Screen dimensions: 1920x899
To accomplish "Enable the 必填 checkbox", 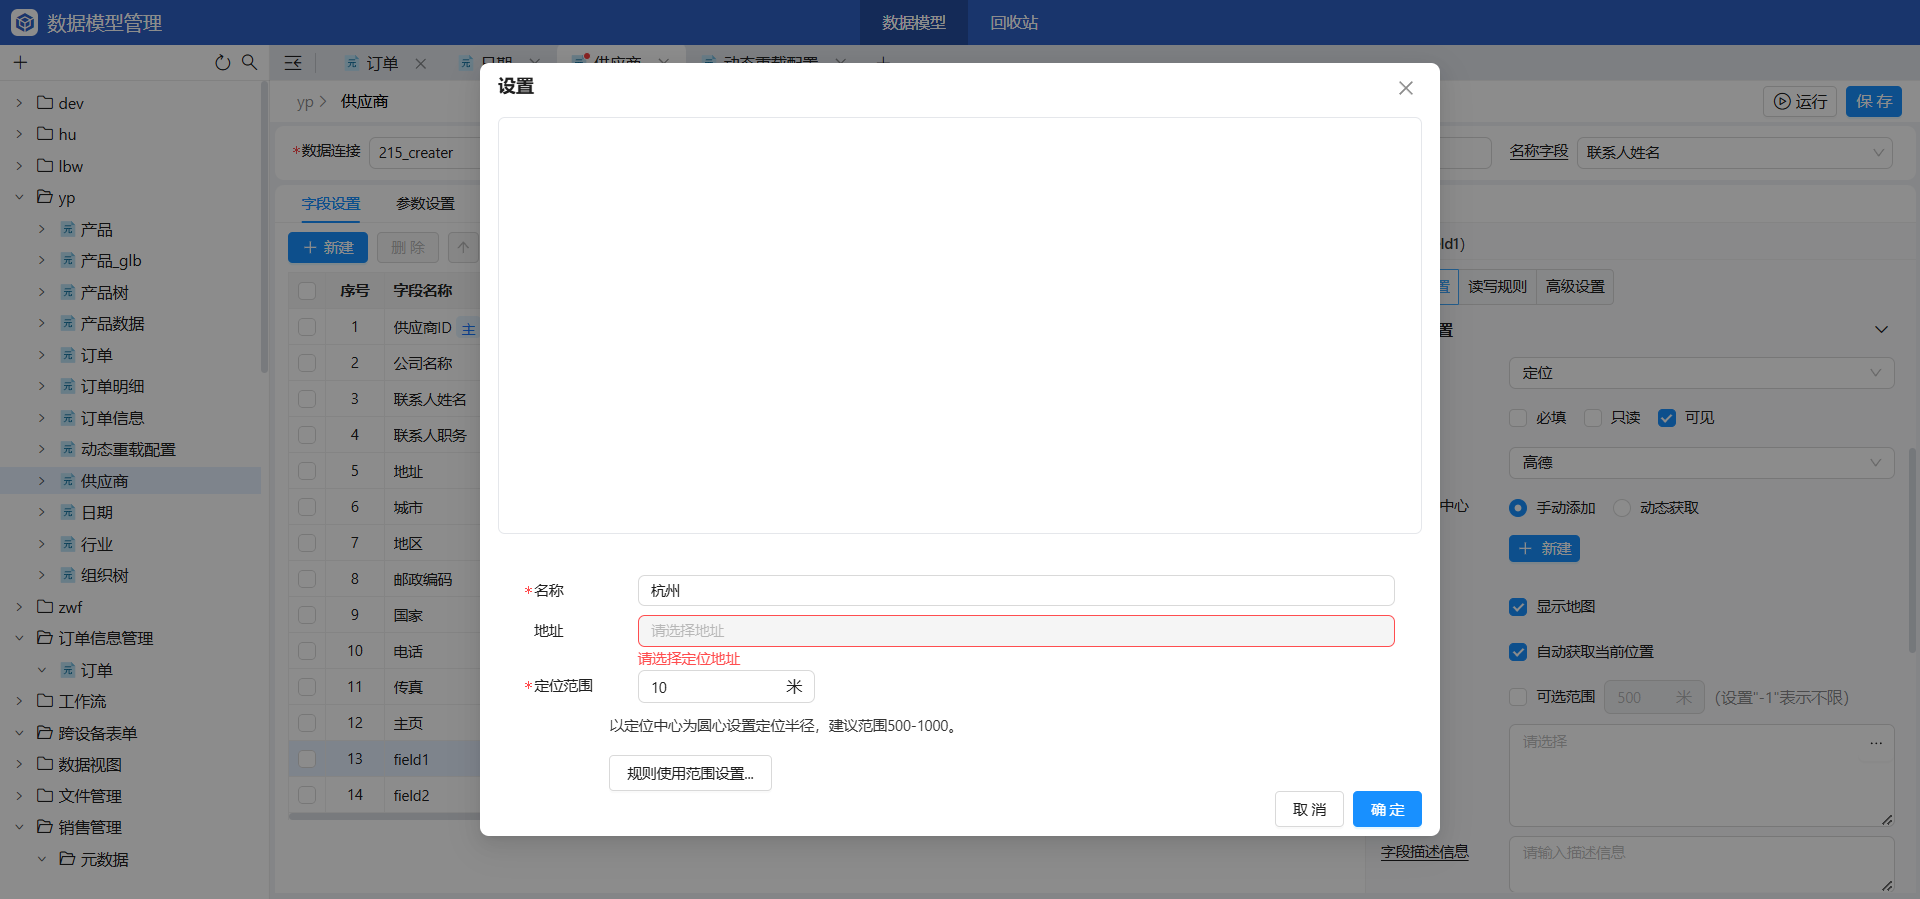I will 1518,418.
